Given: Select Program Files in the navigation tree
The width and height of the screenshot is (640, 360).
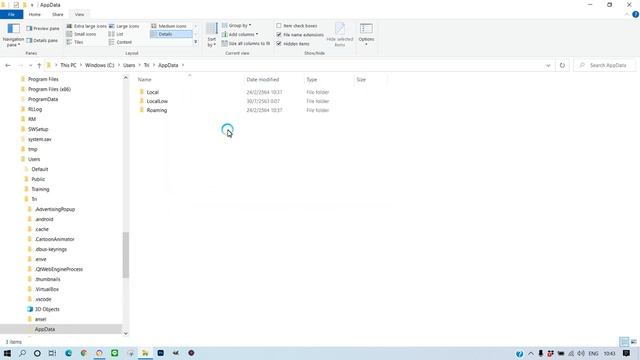Looking at the screenshot, I should pyautogui.click(x=43, y=79).
